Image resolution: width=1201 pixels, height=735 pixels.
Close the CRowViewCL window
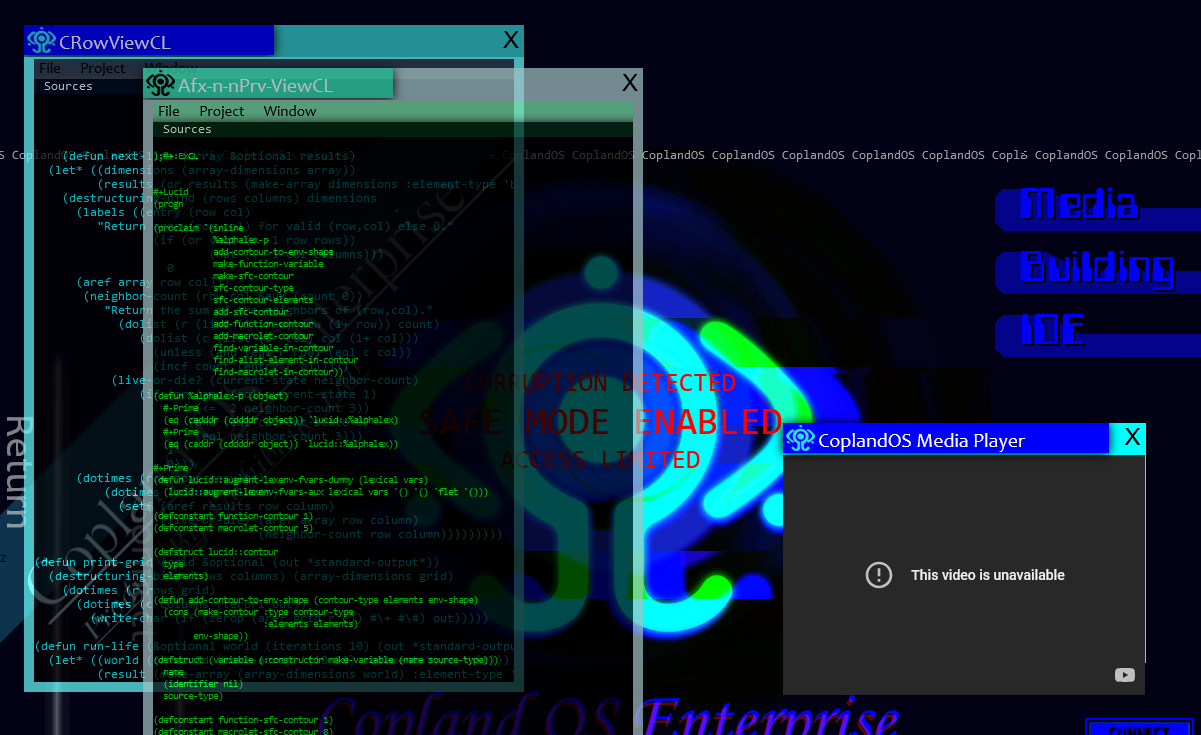pyautogui.click(x=511, y=40)
